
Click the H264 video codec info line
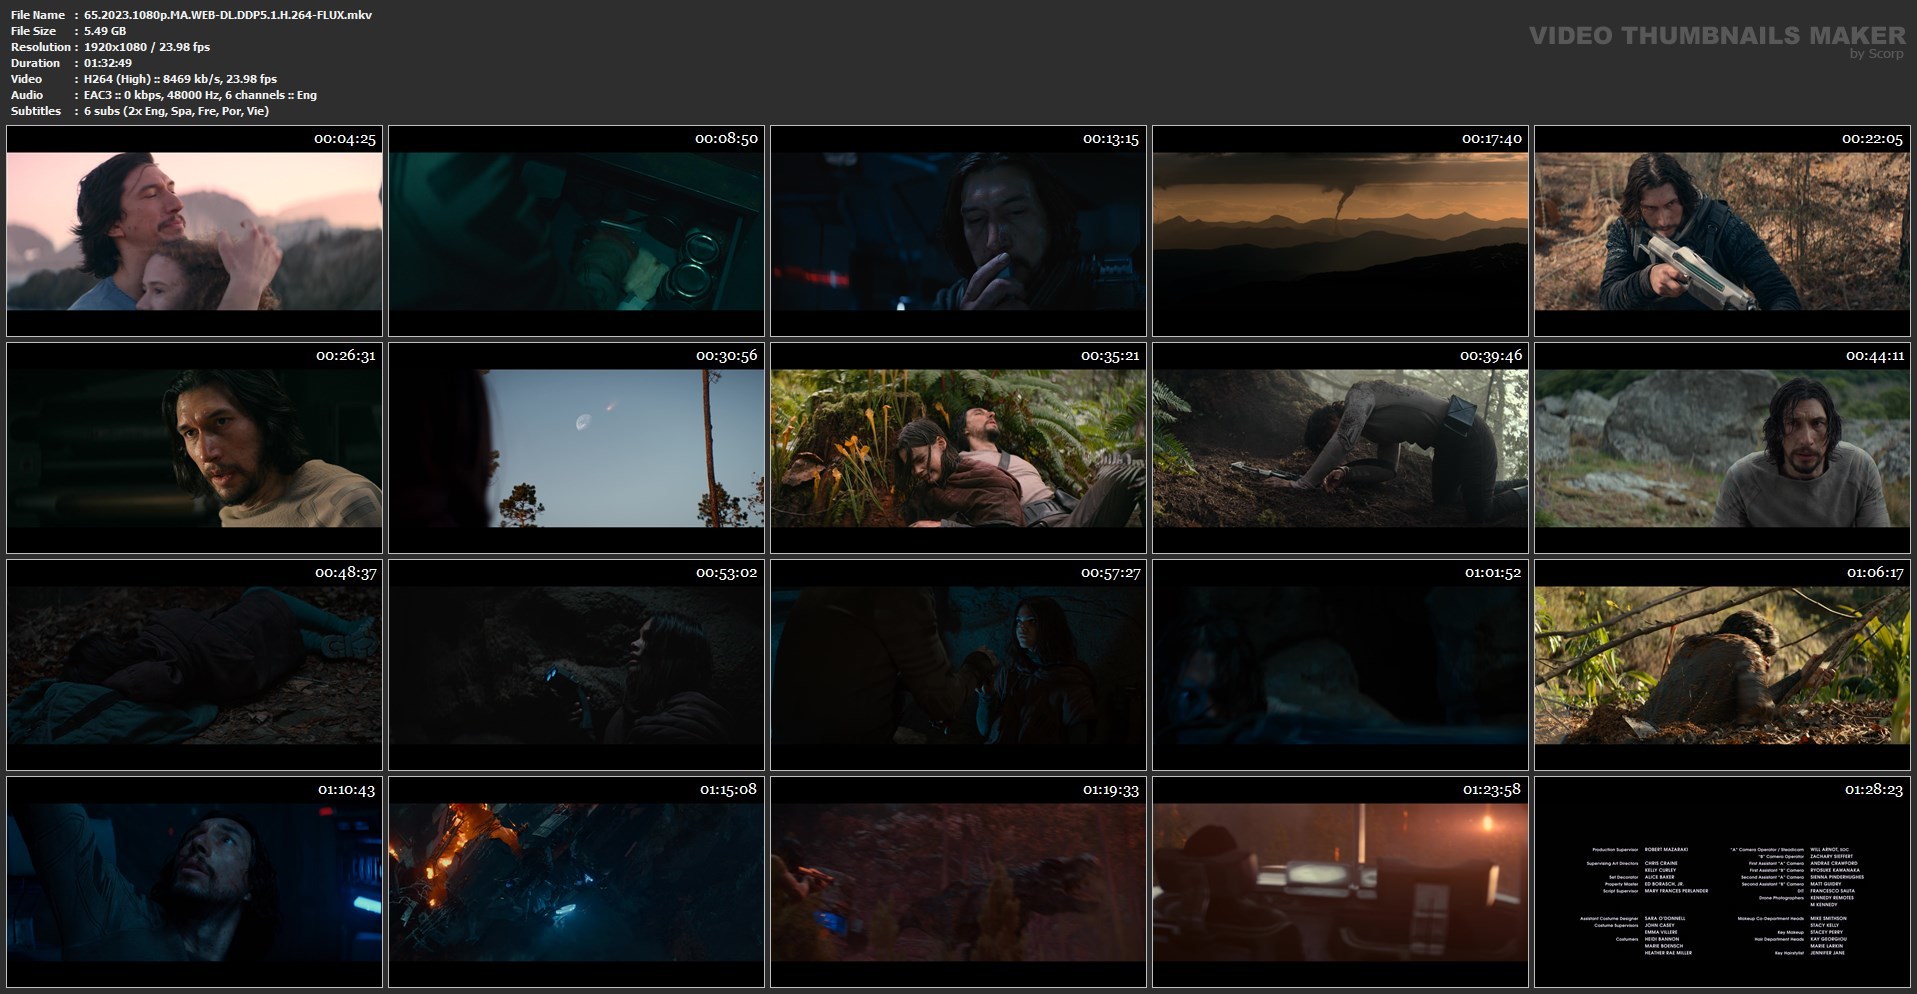tap(180, 79)
